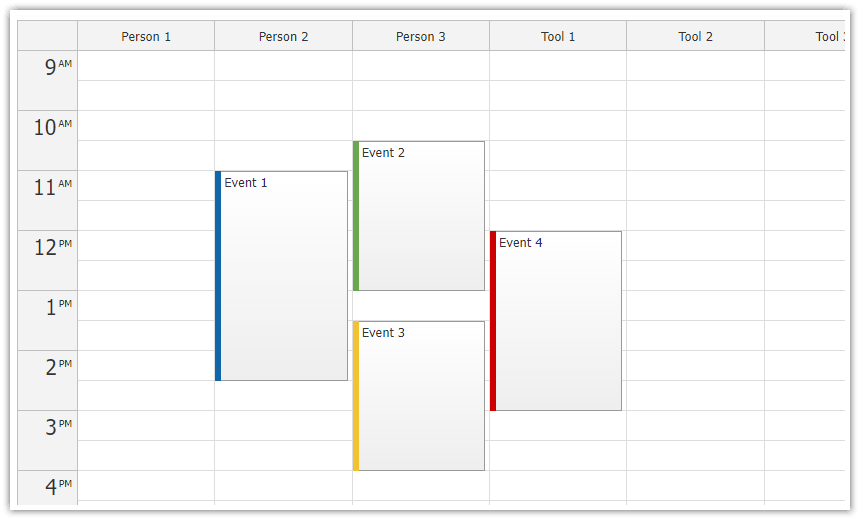
Task: Select the Event 2 block
Action: coord(418,216)
